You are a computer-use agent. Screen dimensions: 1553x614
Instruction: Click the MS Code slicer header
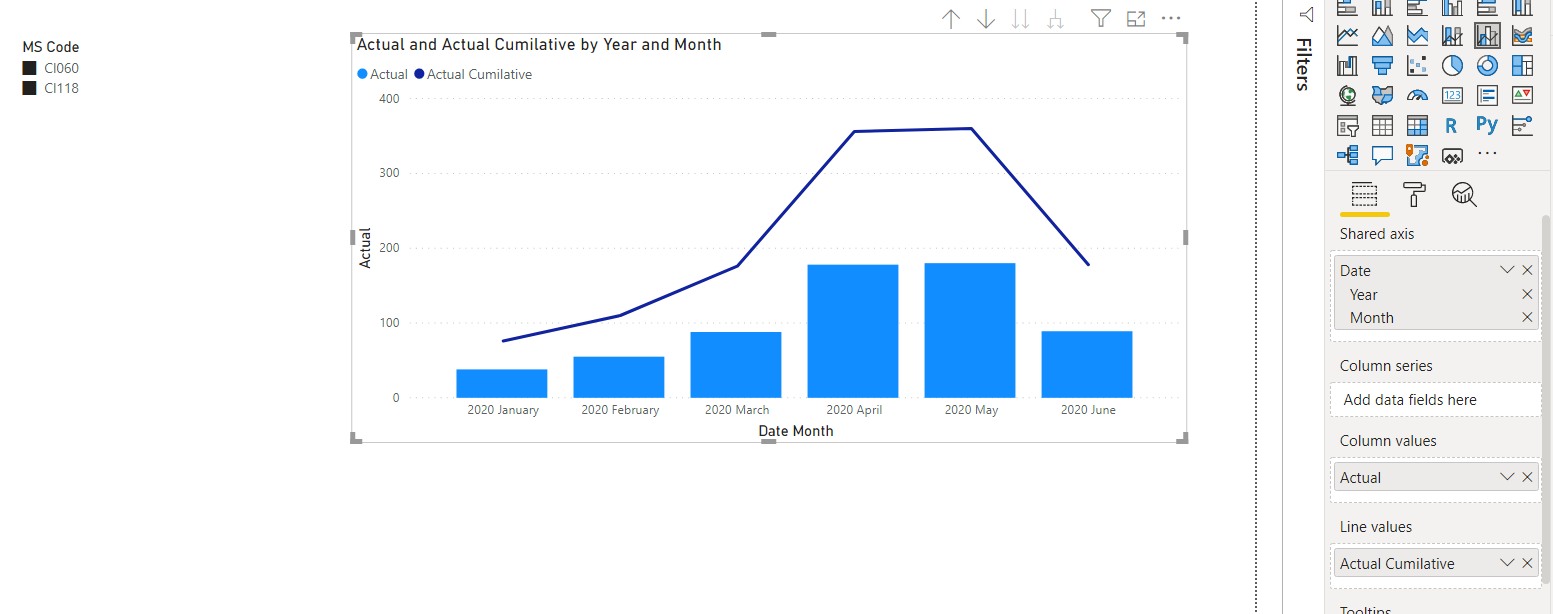51,47
